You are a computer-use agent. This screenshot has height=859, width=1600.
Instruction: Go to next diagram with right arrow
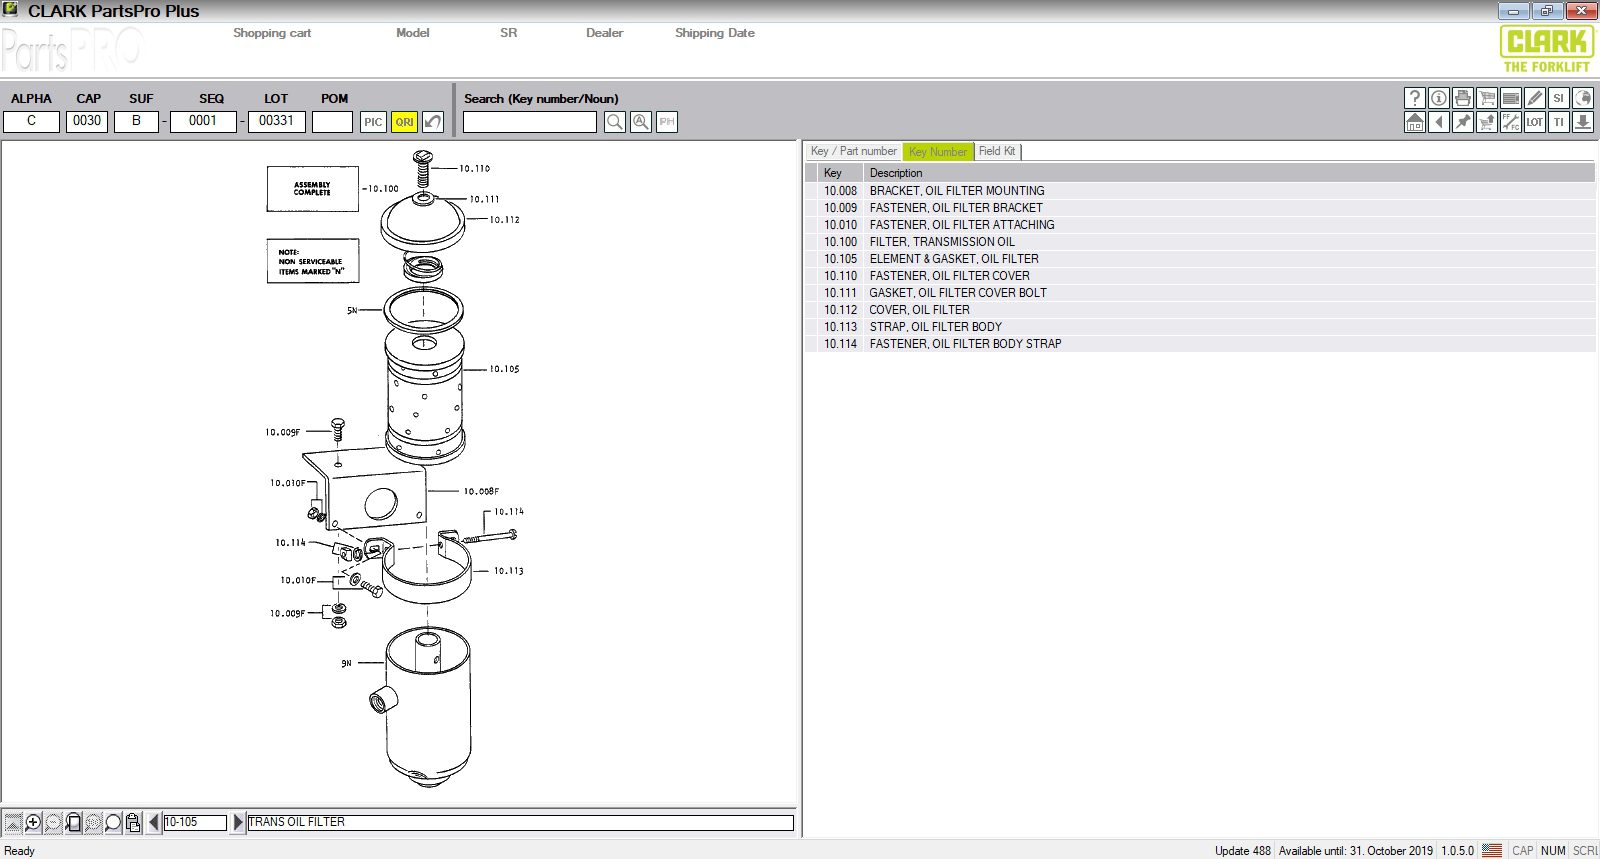(x=238, y=822)
